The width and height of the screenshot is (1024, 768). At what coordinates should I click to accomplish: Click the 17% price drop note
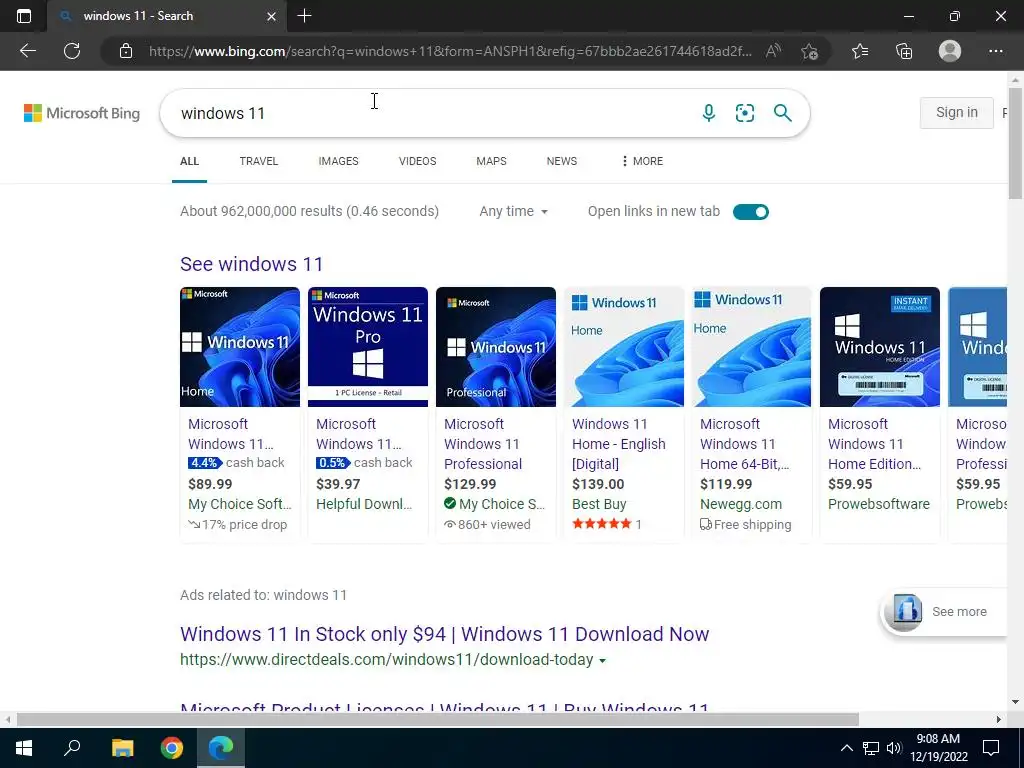coord(238,524)
